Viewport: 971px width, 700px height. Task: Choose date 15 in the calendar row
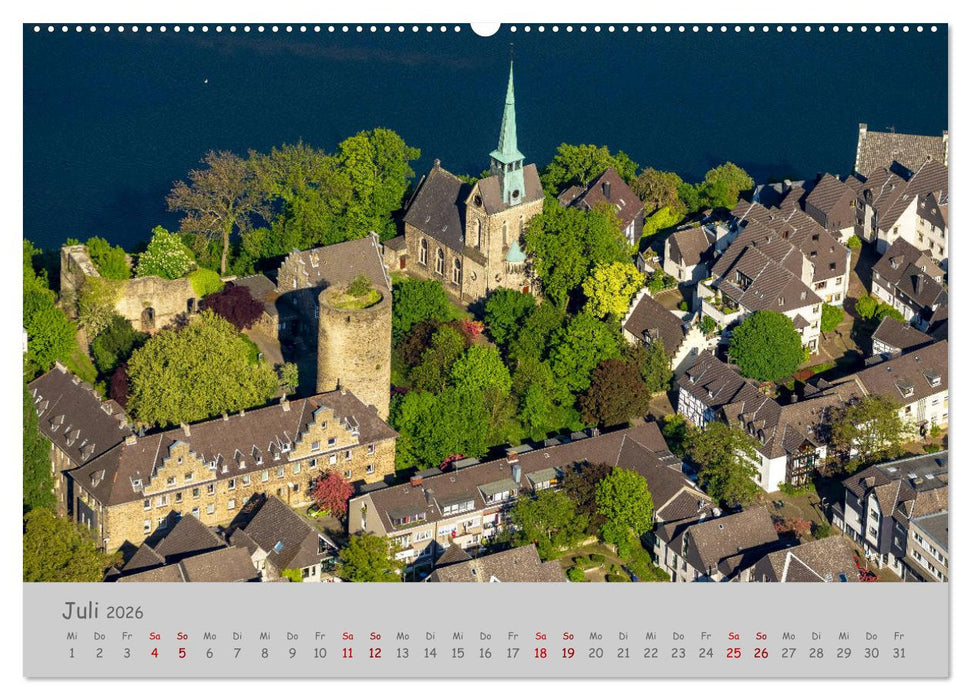click(x=457, y=653)
